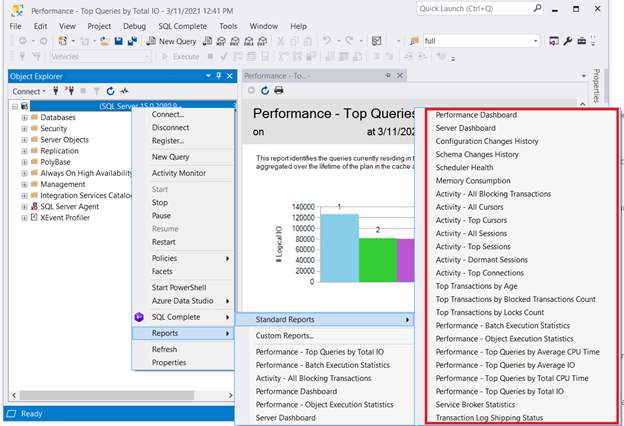Close the Performance report tab
The image size is (624, 426).
[400, 75]
